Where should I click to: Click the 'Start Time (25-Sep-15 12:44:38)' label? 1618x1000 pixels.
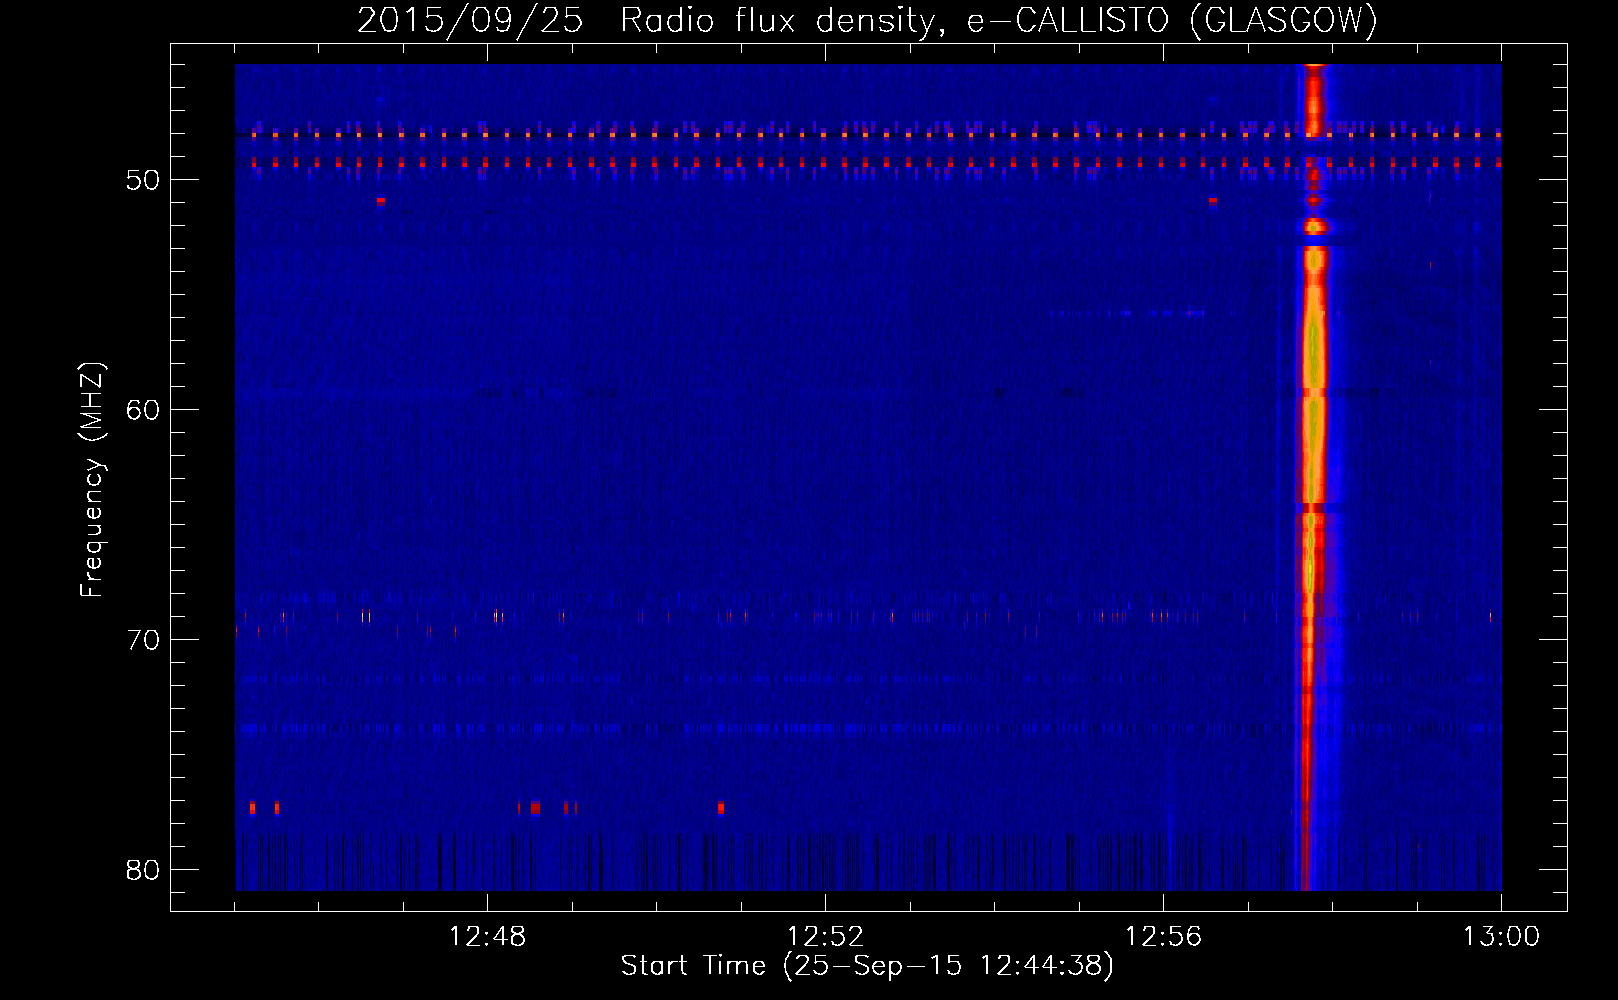click(x=867, y=966)
